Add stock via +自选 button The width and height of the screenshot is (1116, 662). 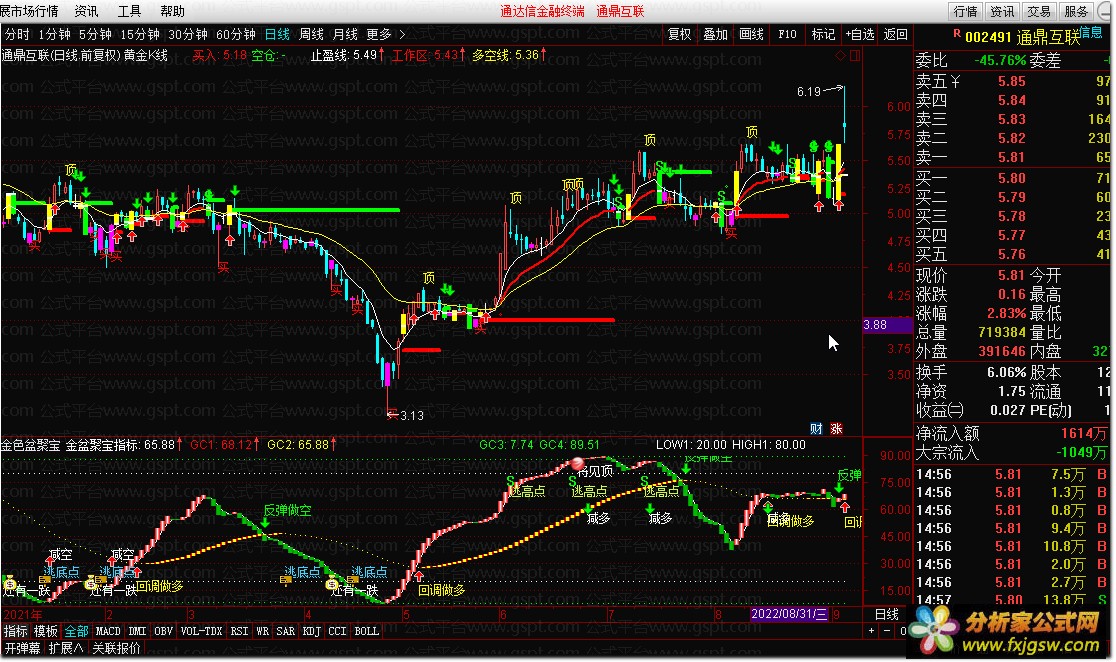pyautogui.click(x=860, y=34)
